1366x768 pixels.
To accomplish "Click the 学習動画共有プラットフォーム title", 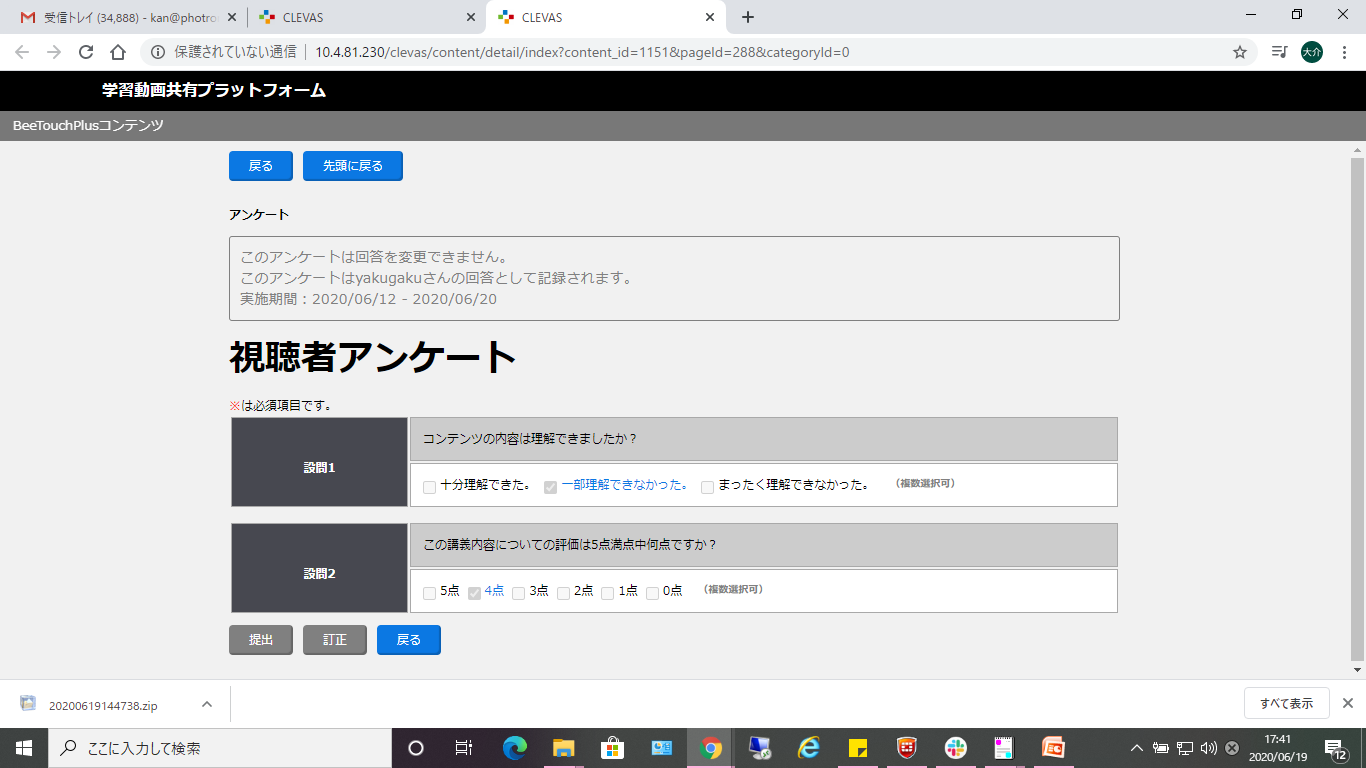I will pos(214,91).
